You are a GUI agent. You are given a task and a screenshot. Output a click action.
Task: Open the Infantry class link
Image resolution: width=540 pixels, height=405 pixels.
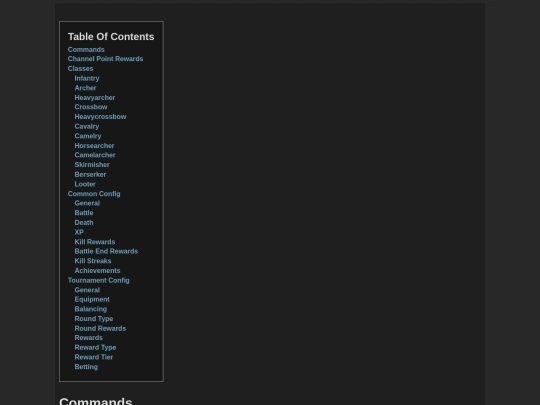[x=87, y=78]
